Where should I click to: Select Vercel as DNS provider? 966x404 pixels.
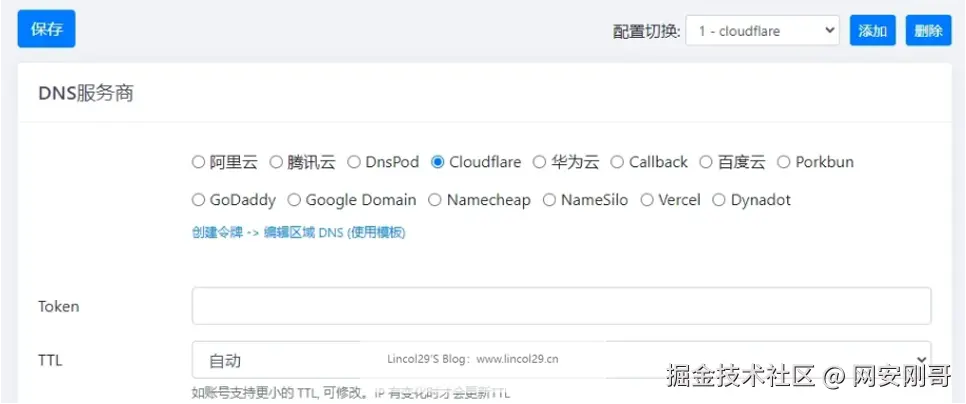pyautogui.click(x=646, y=200)
